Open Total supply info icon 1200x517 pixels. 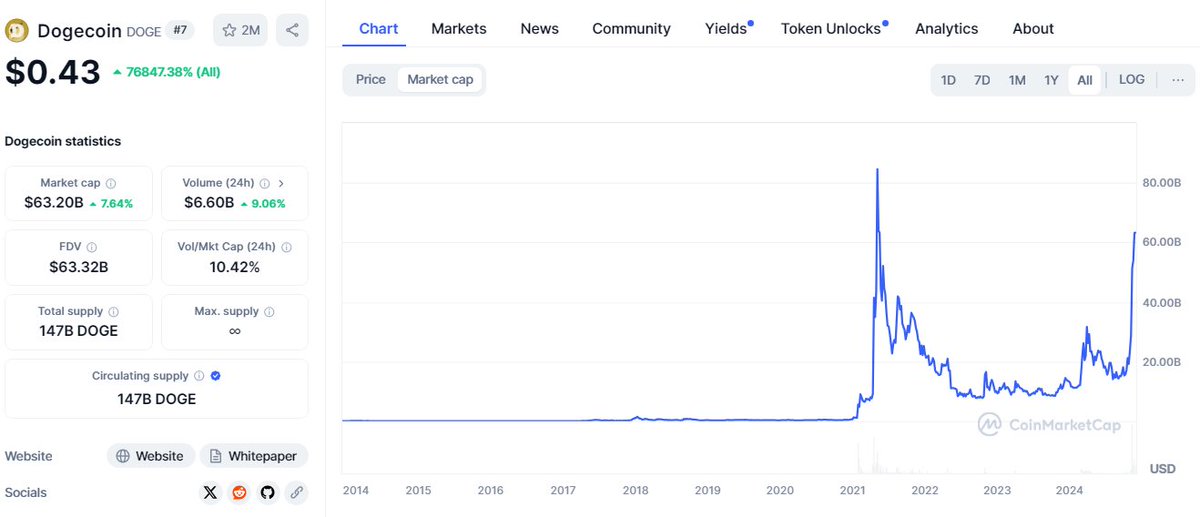[x=113, y=312]
